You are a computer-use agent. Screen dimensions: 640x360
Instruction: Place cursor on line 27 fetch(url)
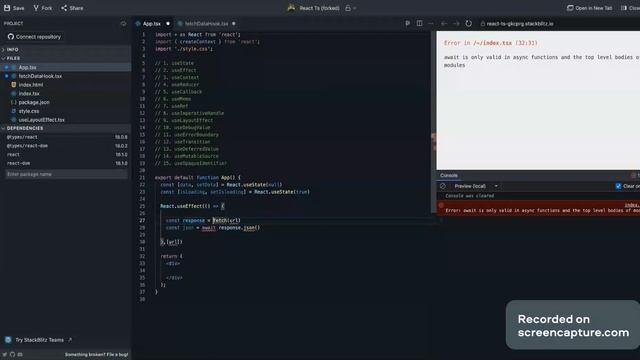coord(227,220)
